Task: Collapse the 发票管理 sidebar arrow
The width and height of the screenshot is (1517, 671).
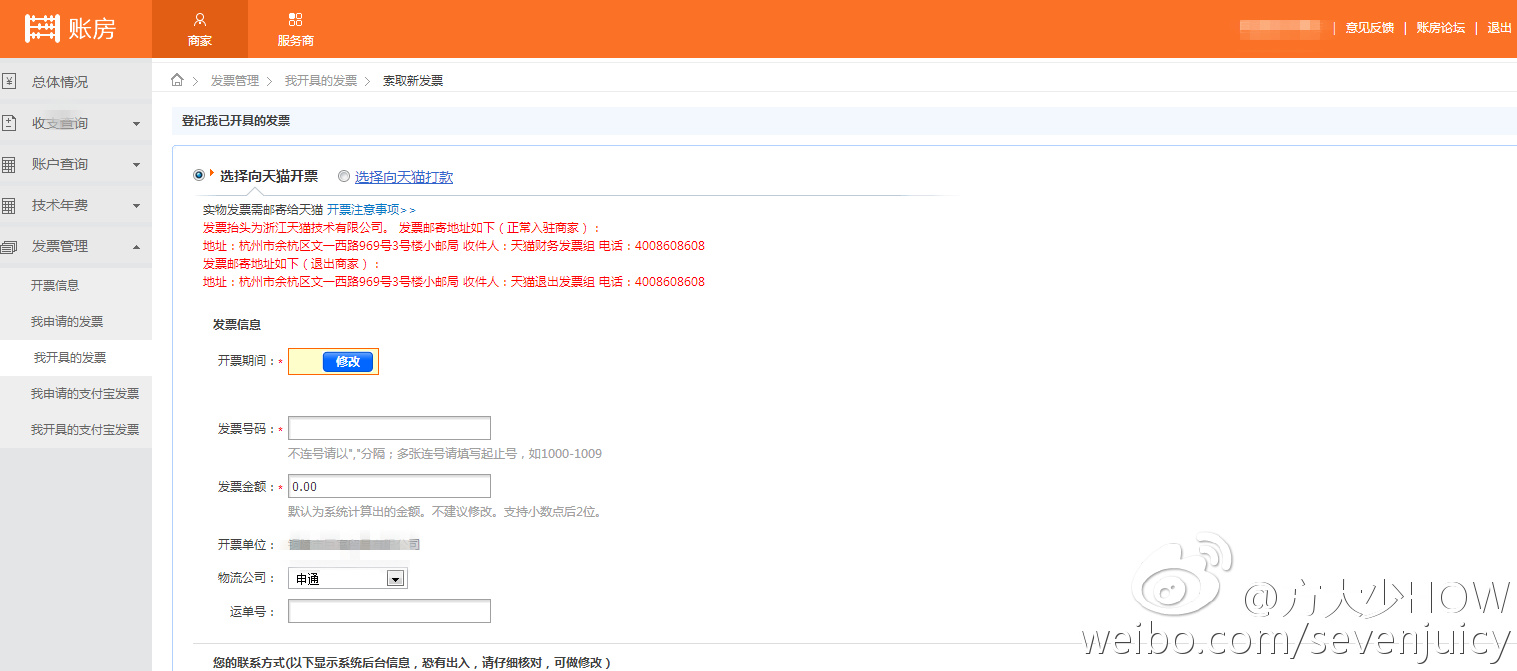Action: pyautogui.click(x=136, y=247)
